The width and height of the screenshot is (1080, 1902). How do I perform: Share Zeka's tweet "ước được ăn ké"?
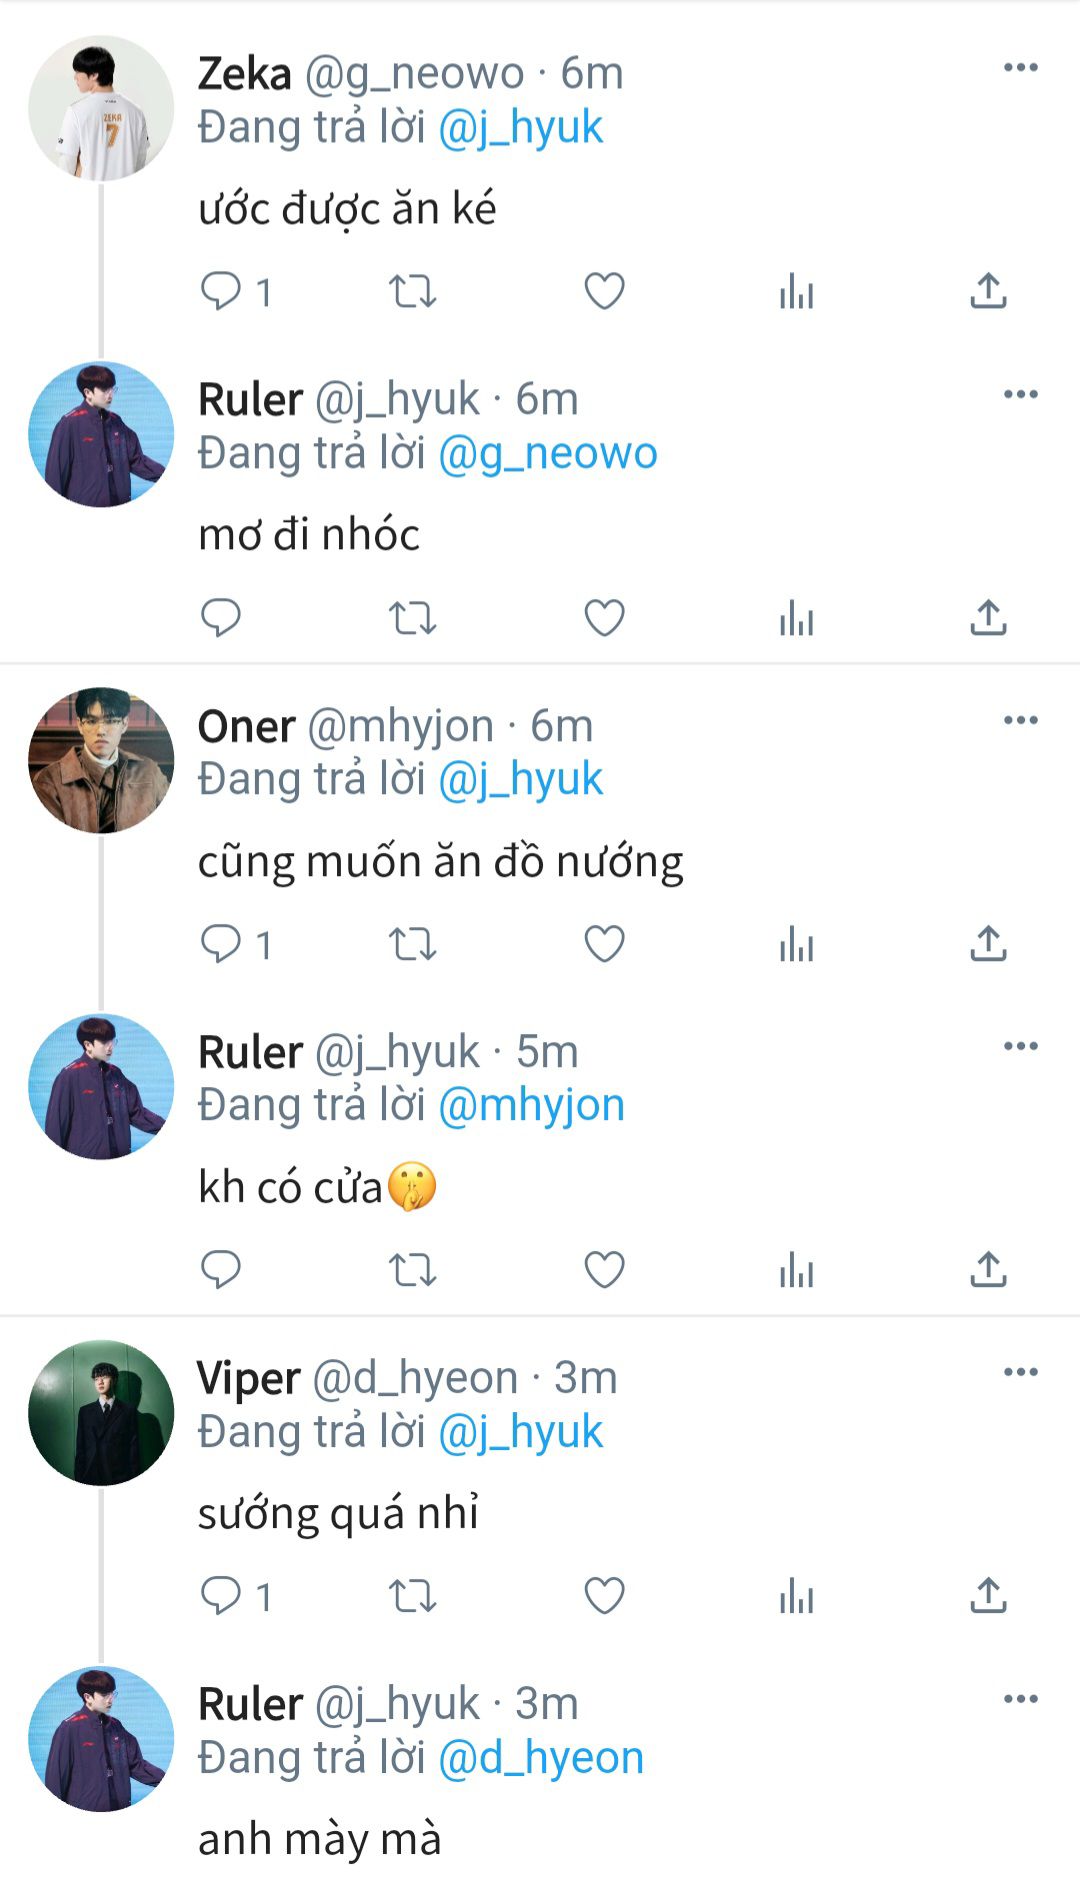(x=988, y=291)
